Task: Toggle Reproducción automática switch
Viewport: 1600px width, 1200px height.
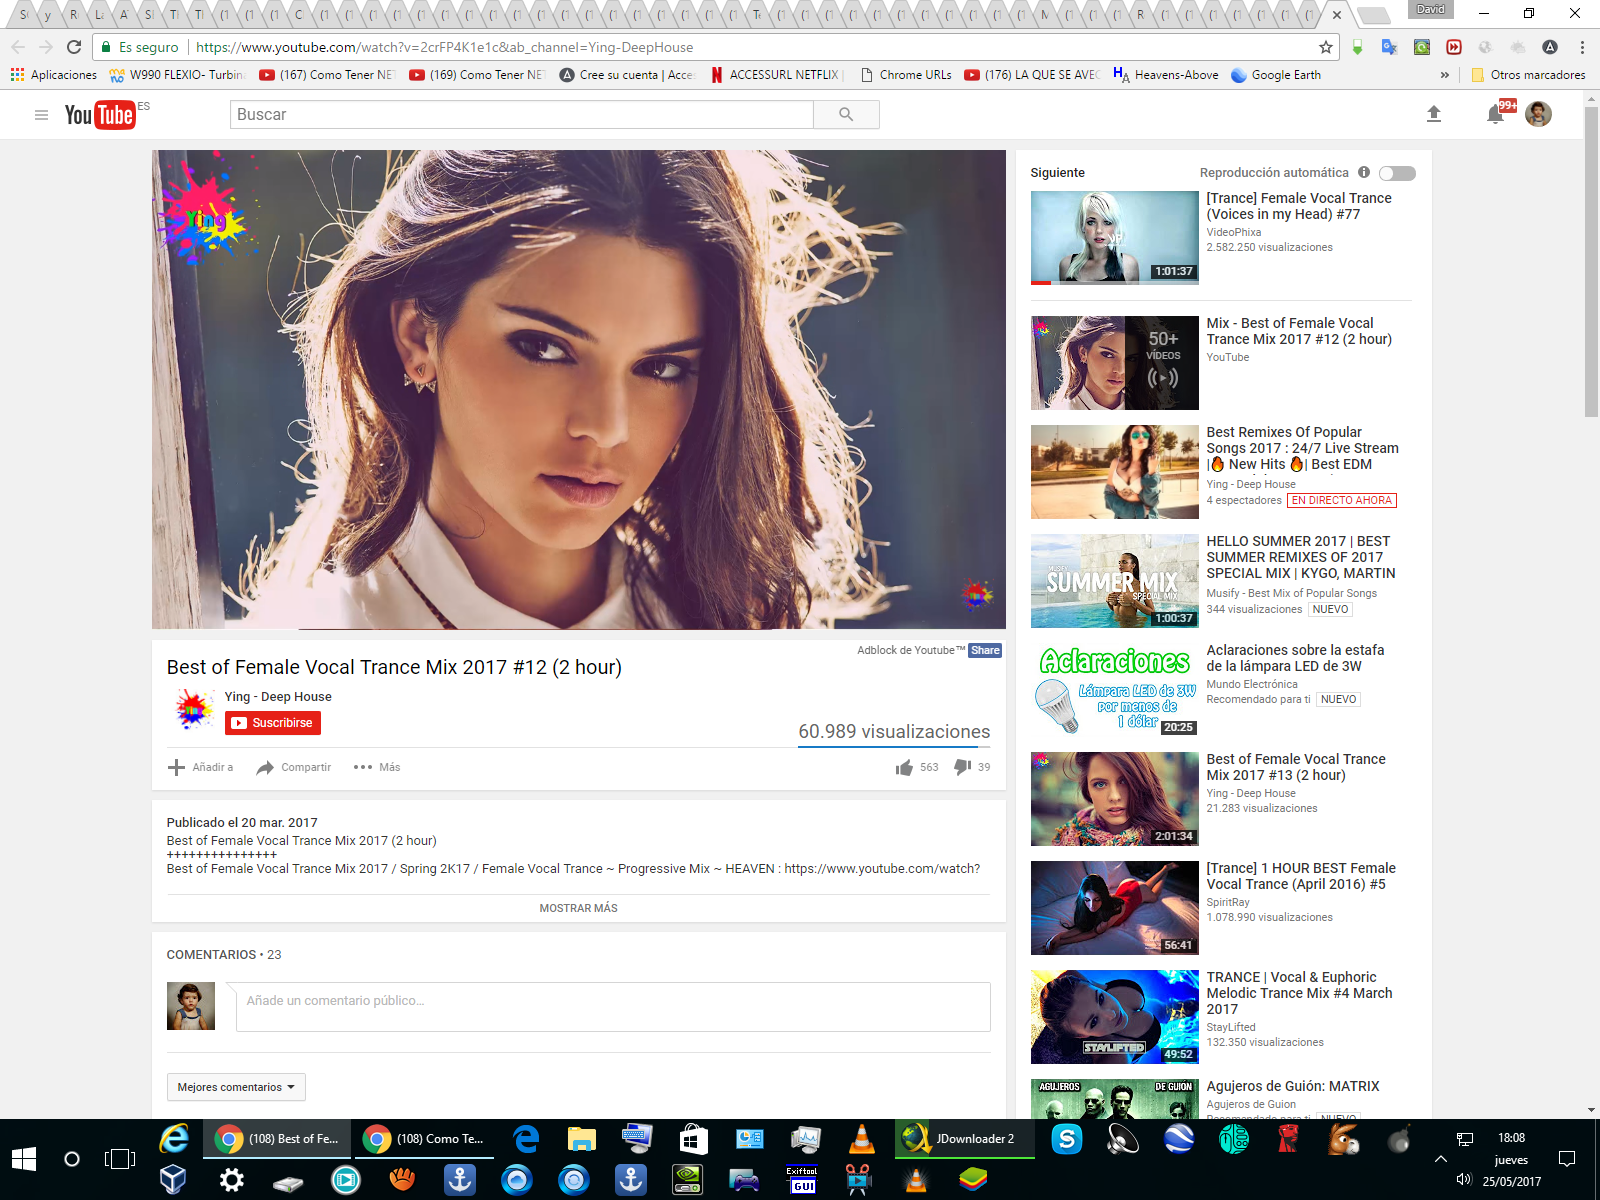Action: click(1397, 173)
